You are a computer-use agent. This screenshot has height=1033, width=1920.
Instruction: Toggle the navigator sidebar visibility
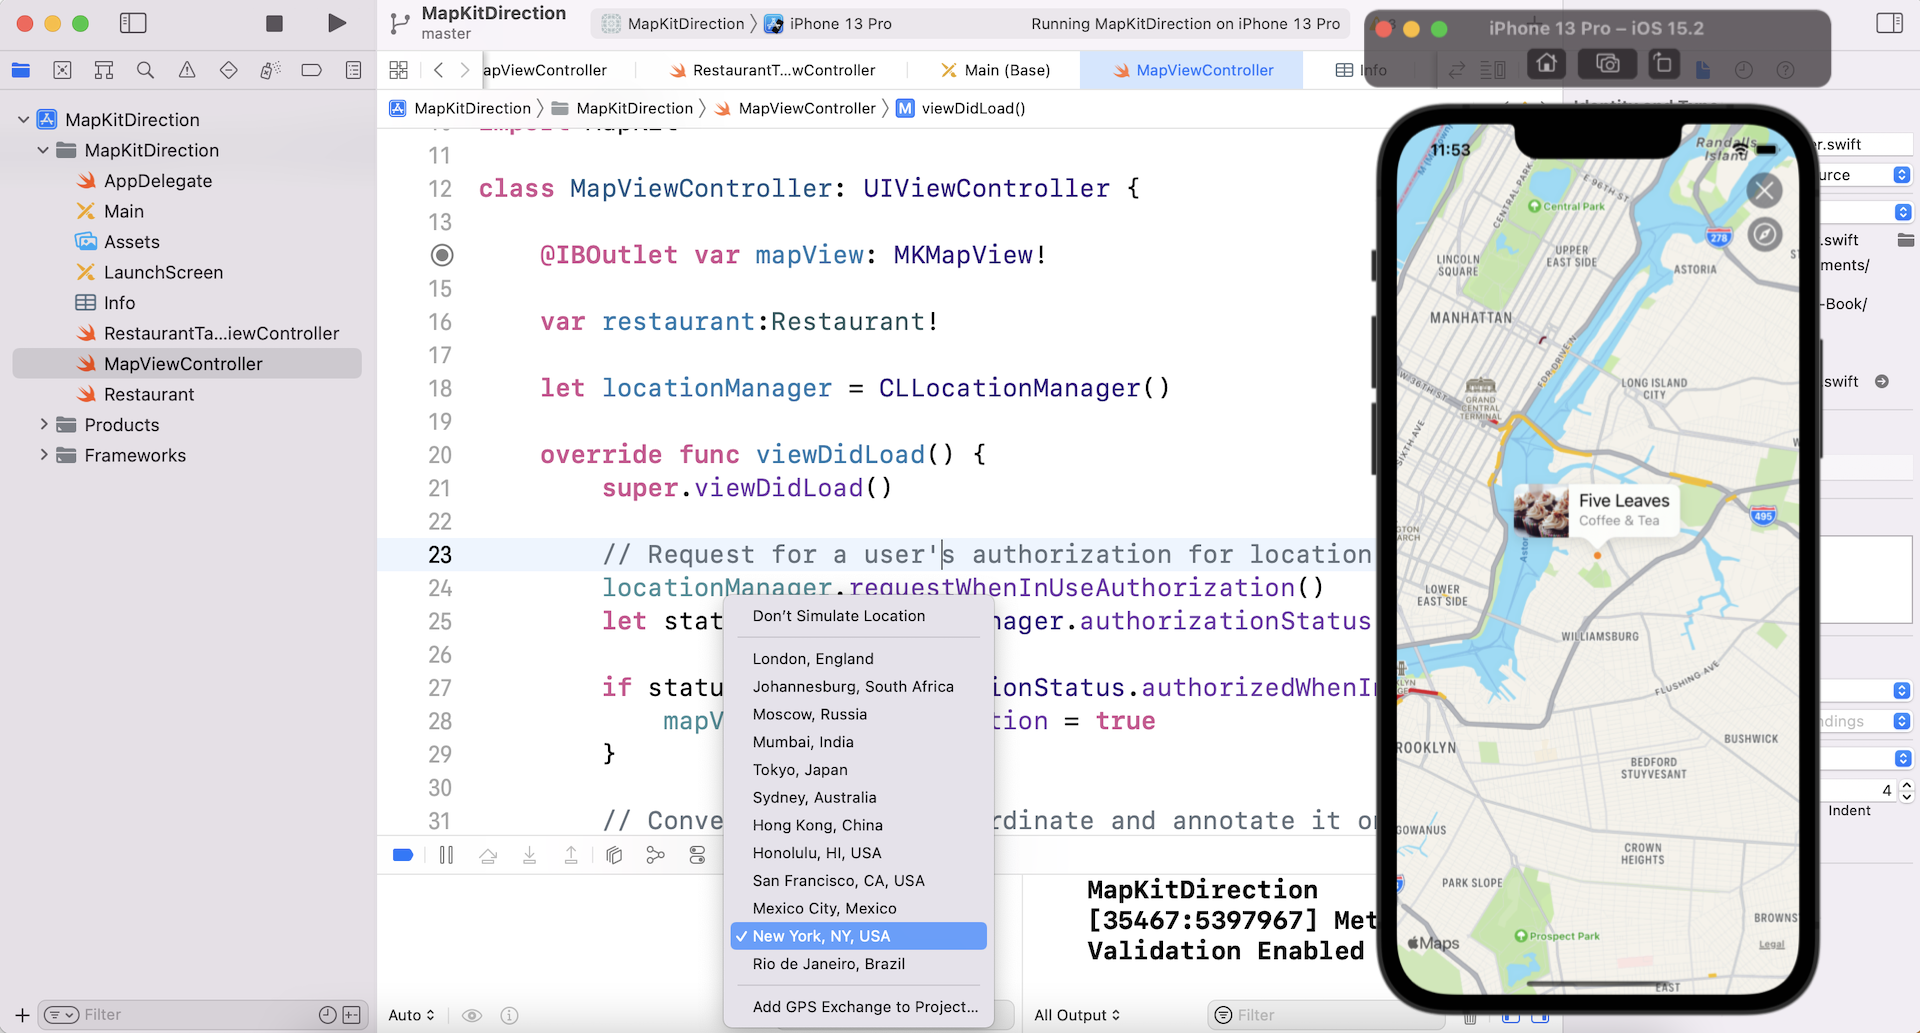tap(133, 23)
